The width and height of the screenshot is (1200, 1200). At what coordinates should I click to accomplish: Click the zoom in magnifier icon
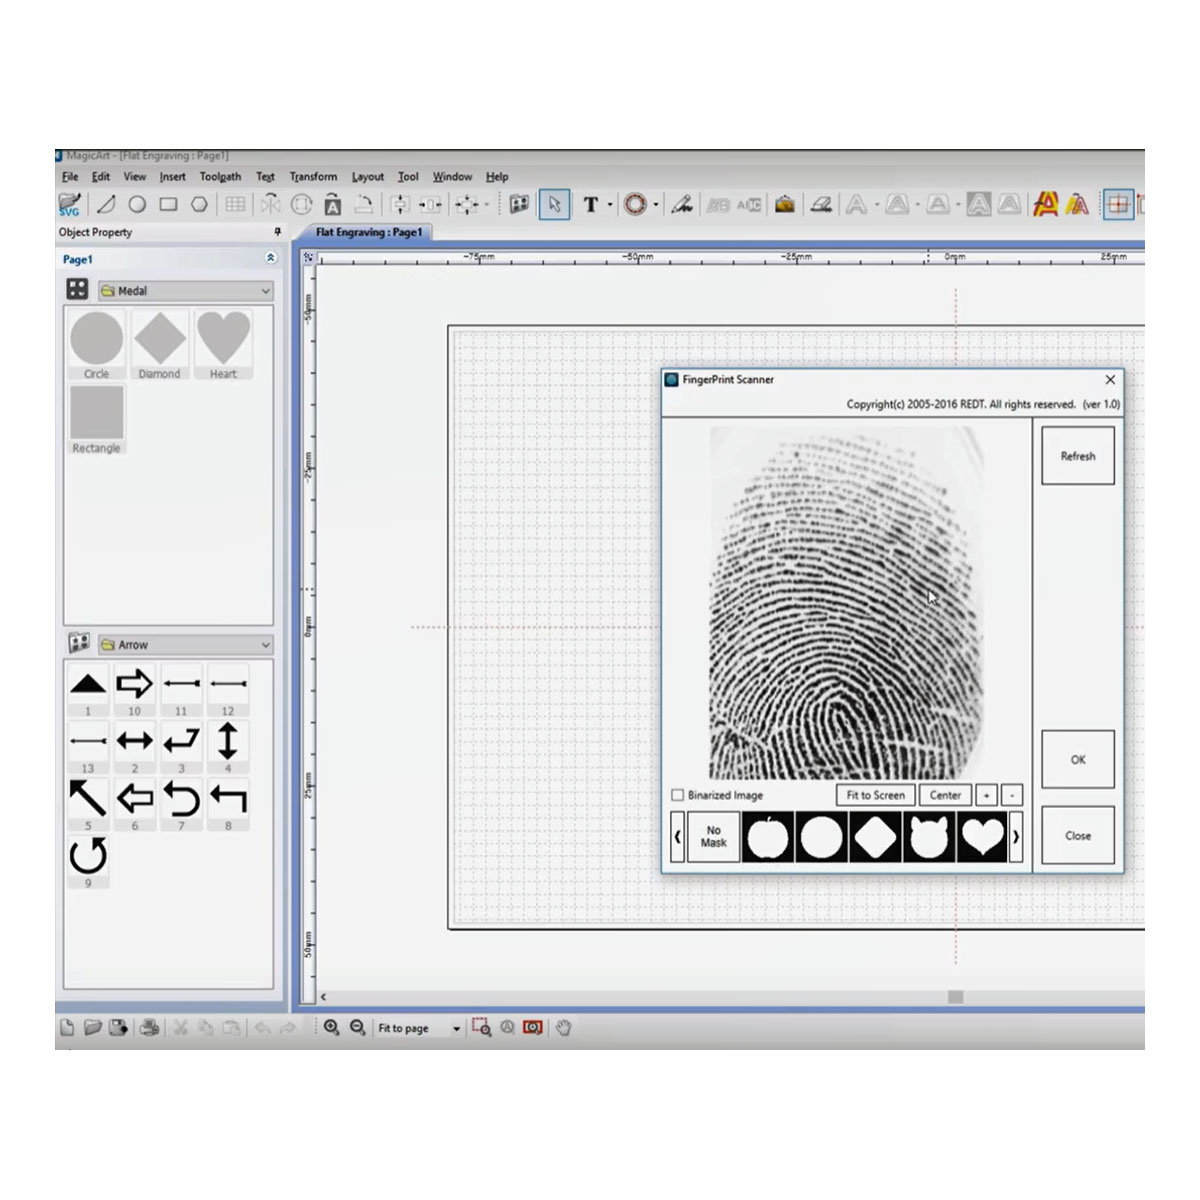click(332, 1028)
